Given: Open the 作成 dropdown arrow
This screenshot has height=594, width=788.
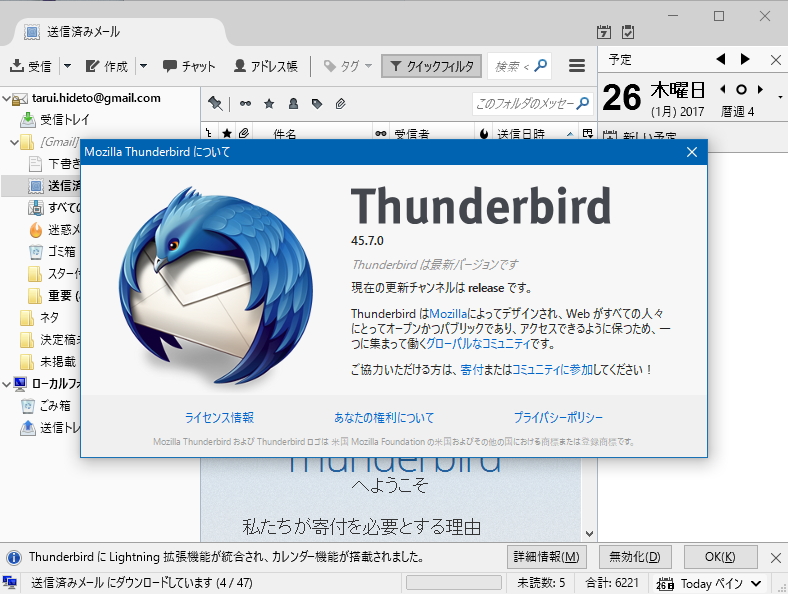Looking at the screenshot, I should pyautogui.click(x=143, y=66).
